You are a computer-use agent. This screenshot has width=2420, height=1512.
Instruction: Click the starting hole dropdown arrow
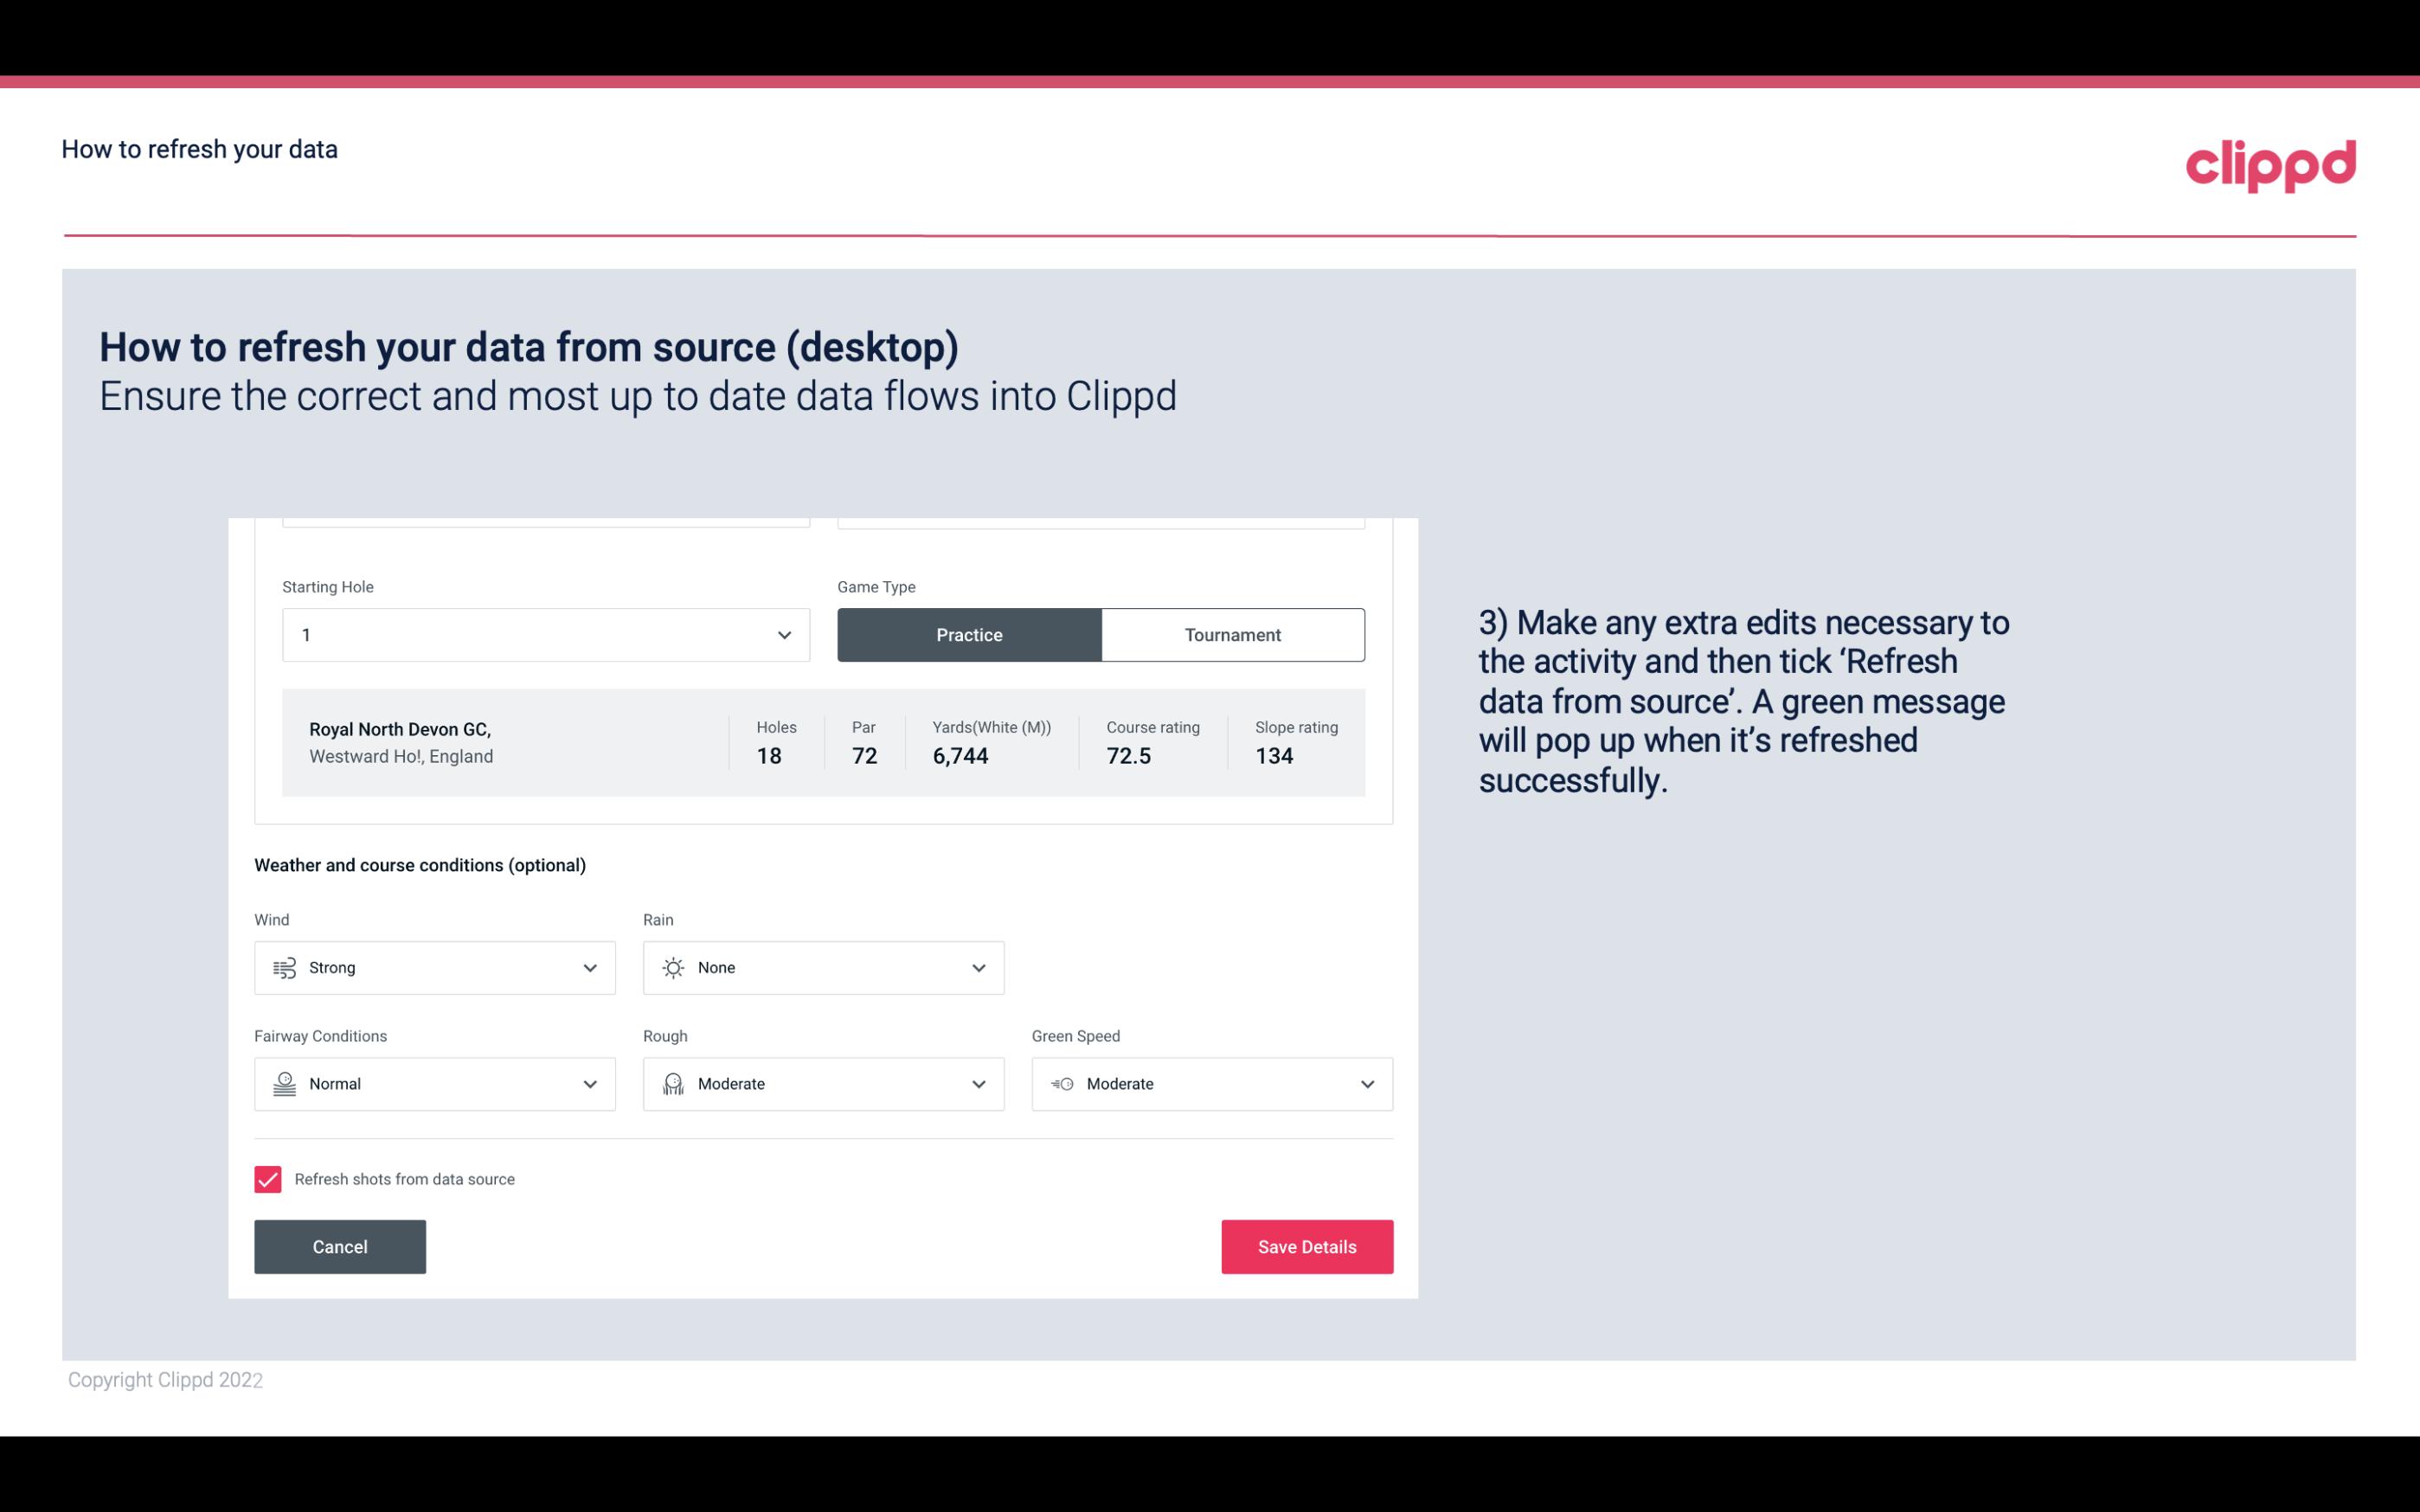click(784, 634)
